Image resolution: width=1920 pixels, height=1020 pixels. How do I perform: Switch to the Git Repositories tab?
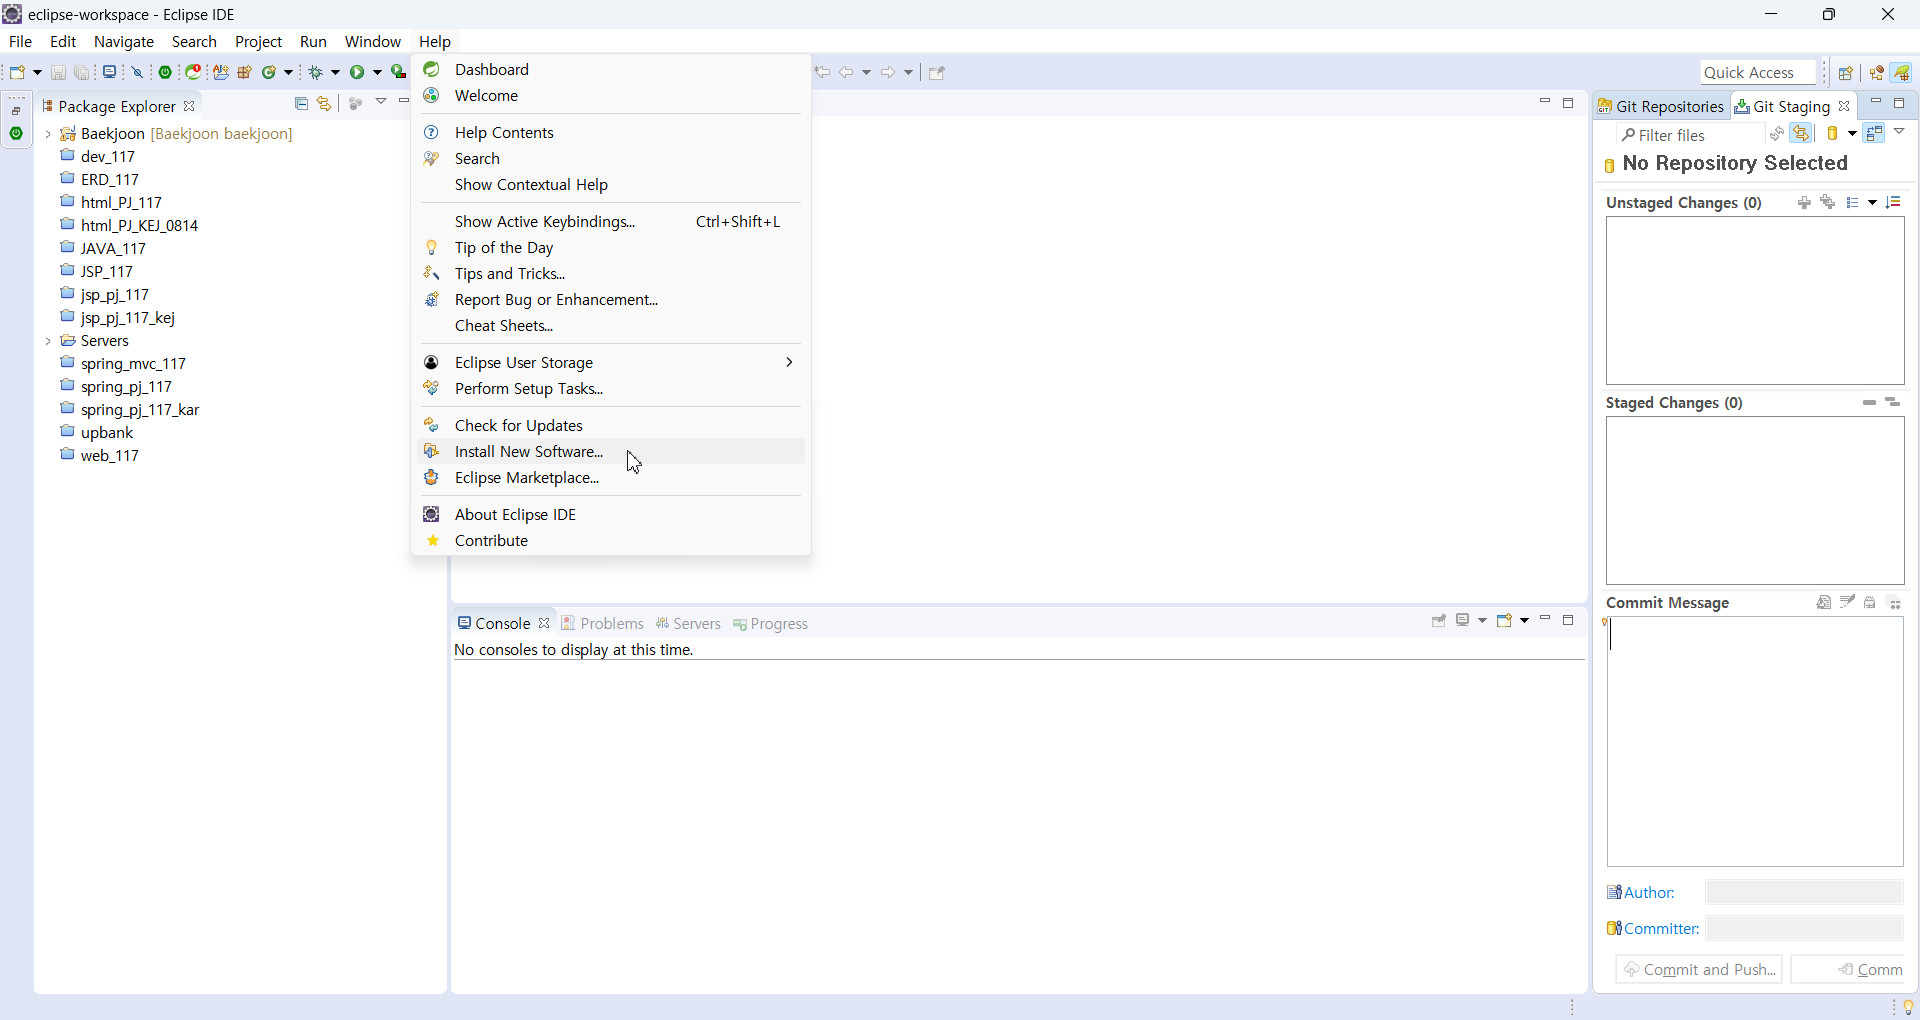[x=1662, y=106]
